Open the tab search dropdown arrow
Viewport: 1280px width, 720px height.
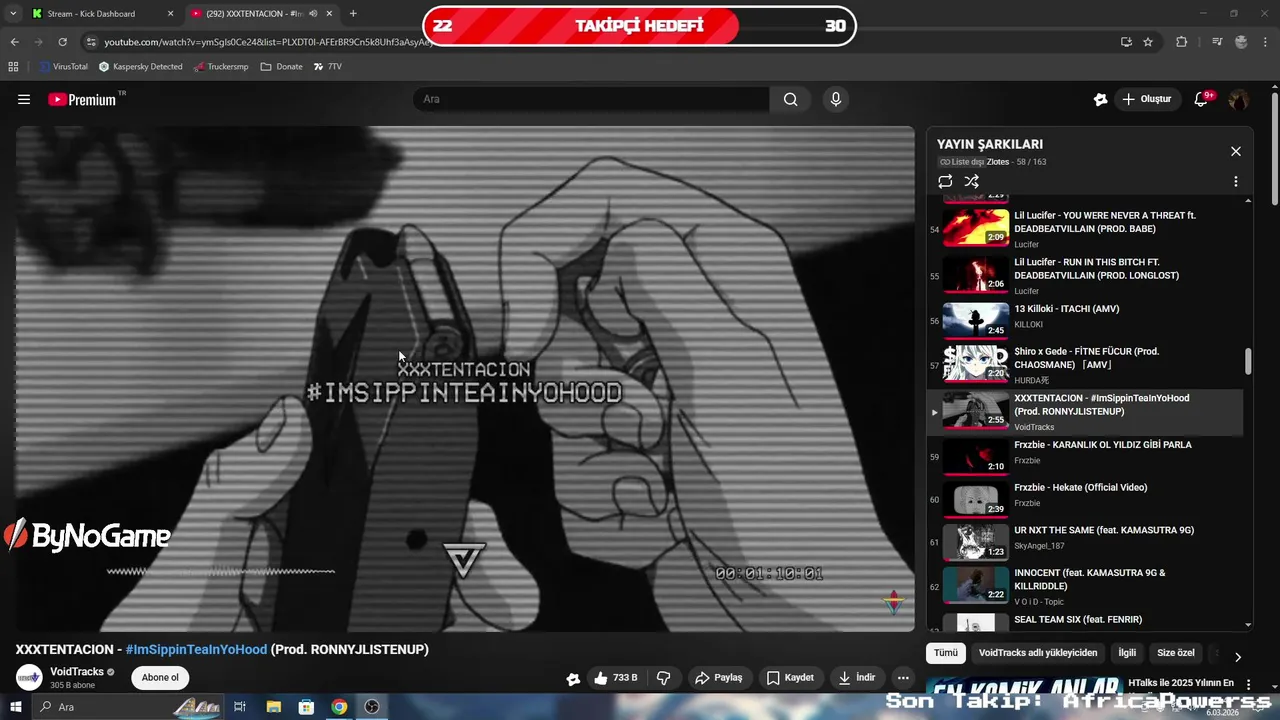pos(13,14)
